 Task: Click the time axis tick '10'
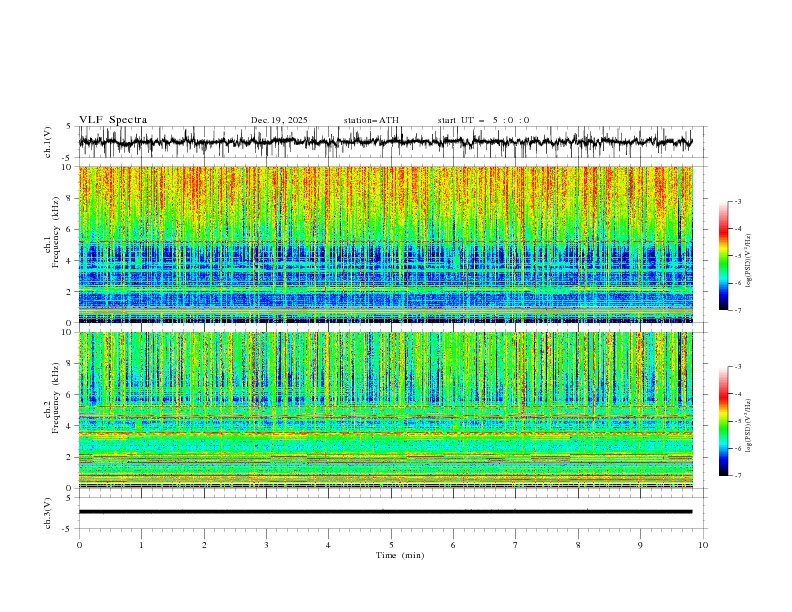click(703, 545)
